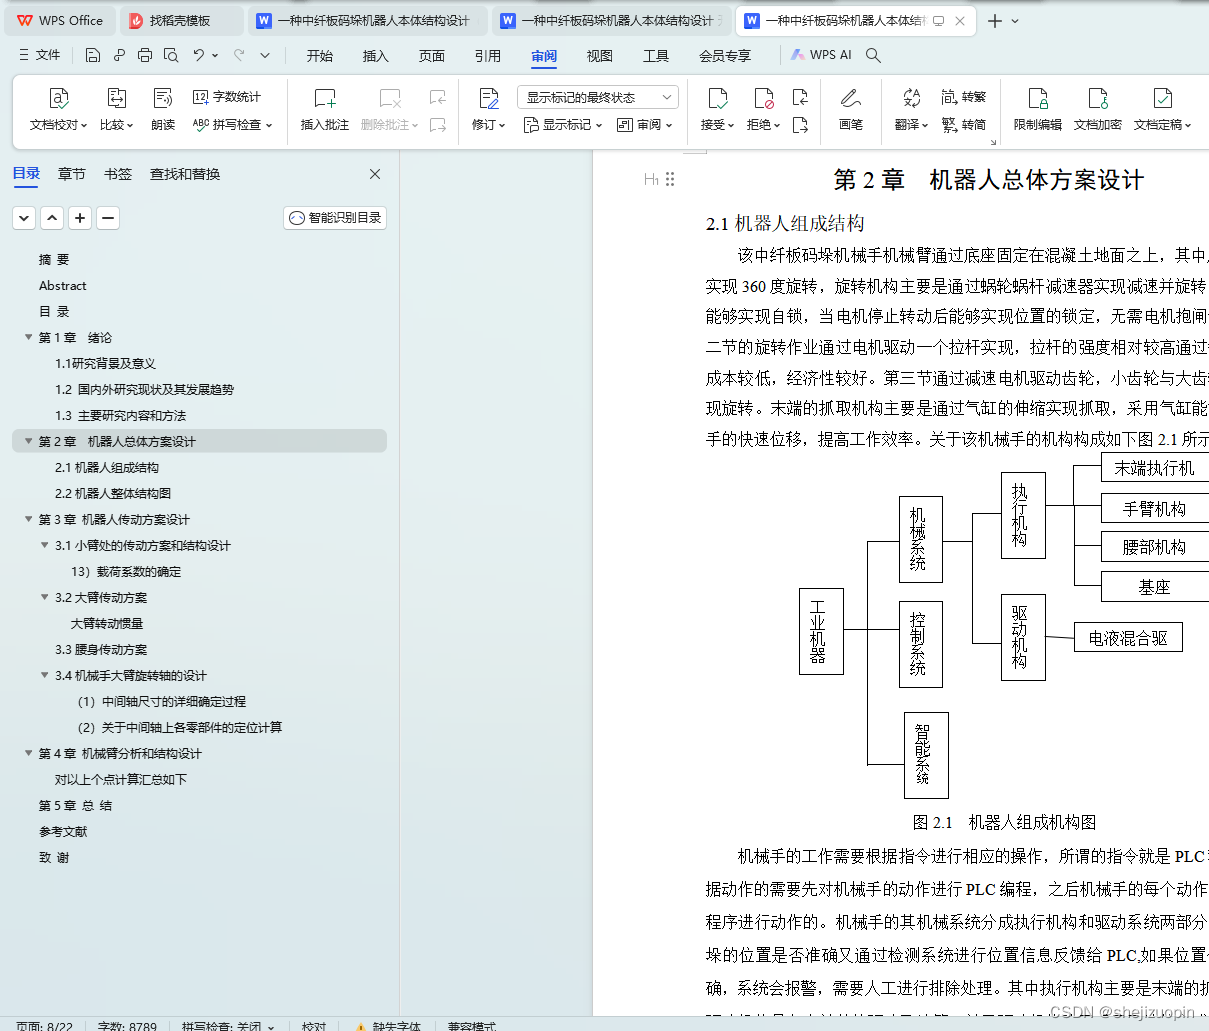Click 智能识别目录 button
The height and width of the screenshot is (1031, 1209).
pos(335,218)
